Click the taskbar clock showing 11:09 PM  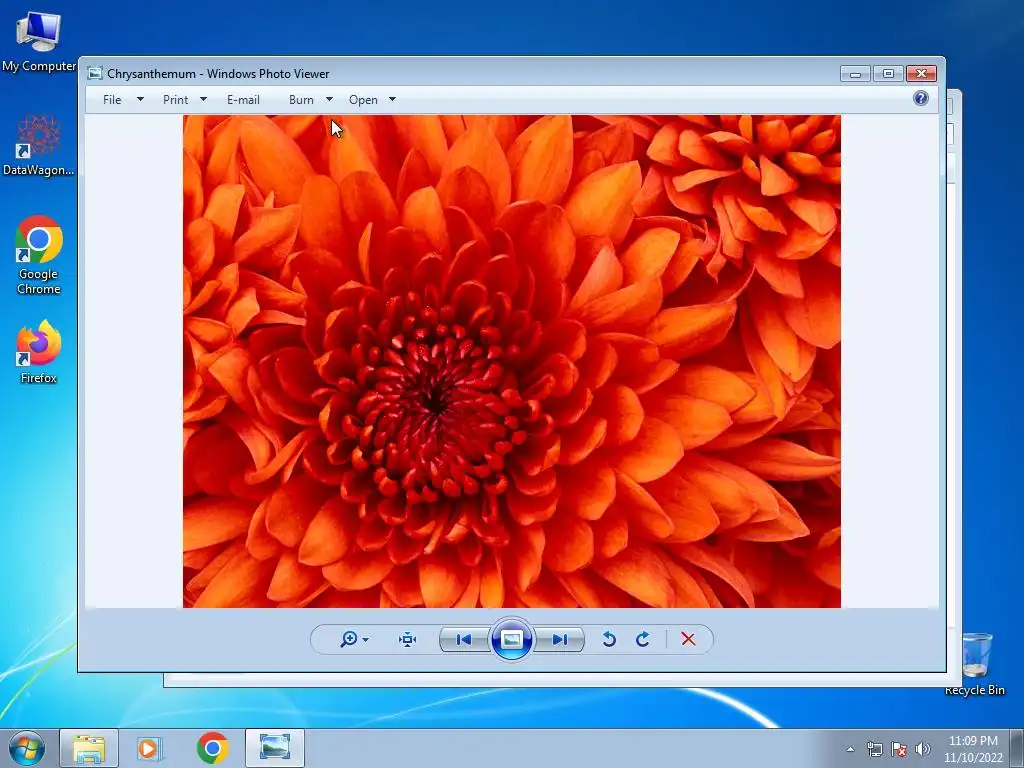[973, 749]
